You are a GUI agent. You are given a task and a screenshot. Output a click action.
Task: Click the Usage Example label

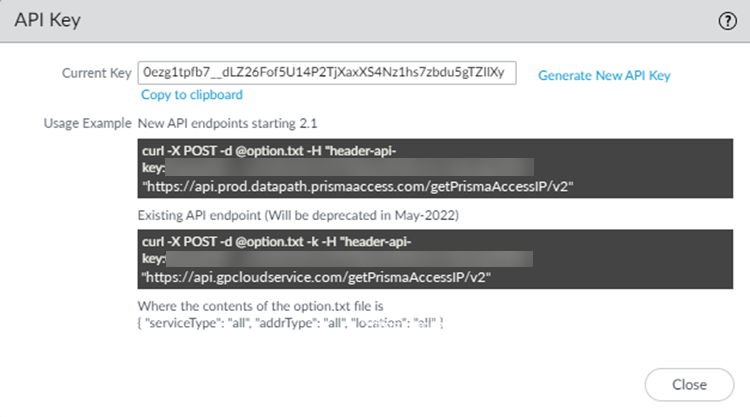click(x=87, y=124)
